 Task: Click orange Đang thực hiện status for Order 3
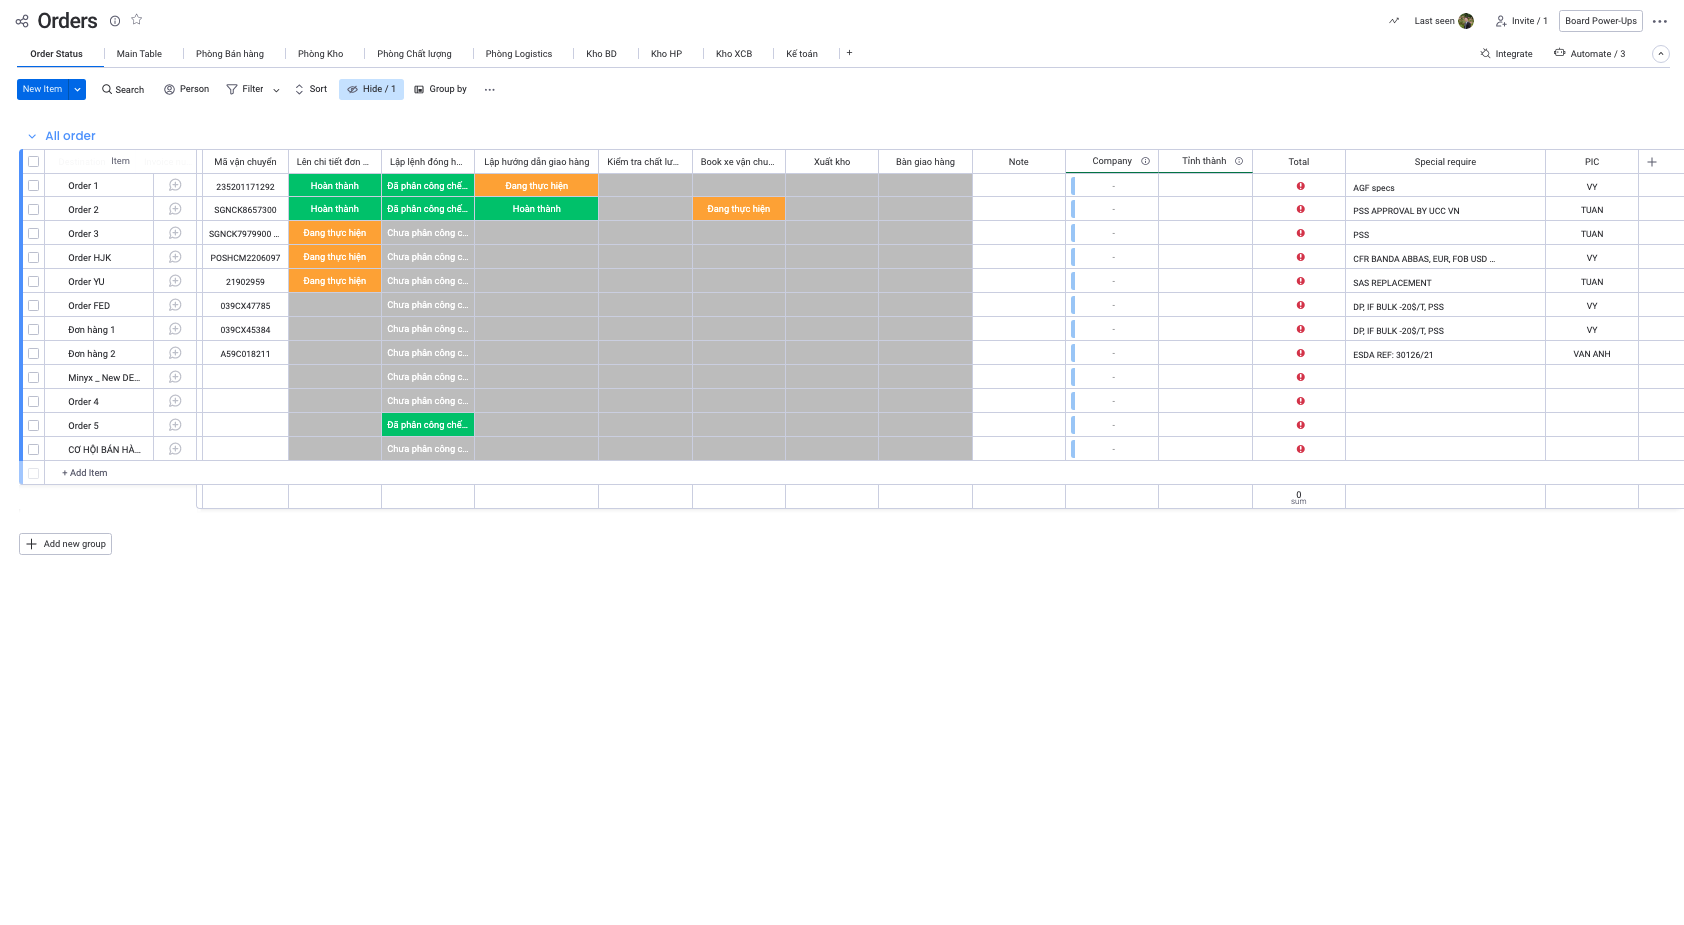pyautogui.click(x=335, y=233)
